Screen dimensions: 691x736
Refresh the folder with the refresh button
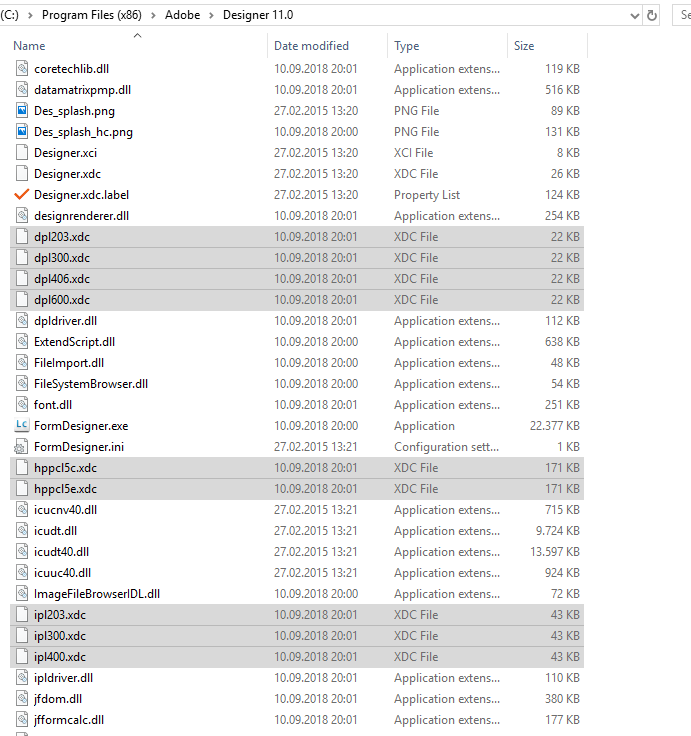pyautogui.click(x=652, y=15)
